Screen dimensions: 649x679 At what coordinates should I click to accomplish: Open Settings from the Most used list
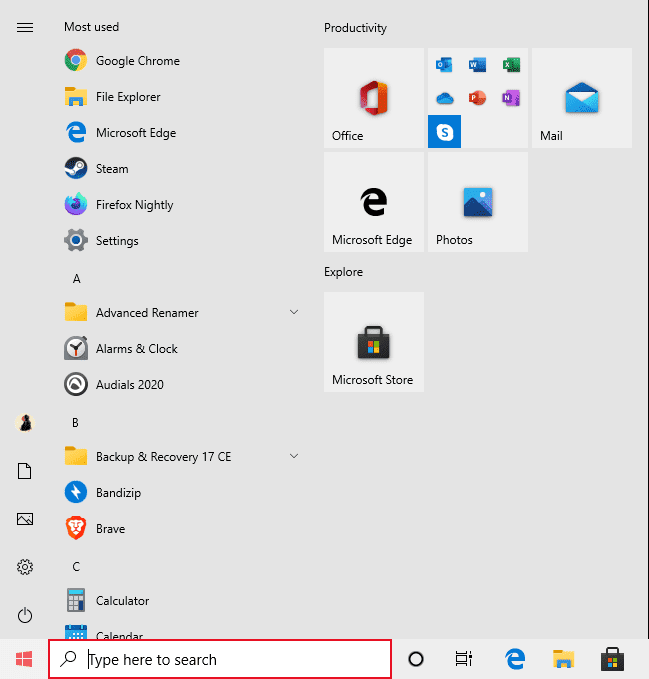(x=182, y=240)
